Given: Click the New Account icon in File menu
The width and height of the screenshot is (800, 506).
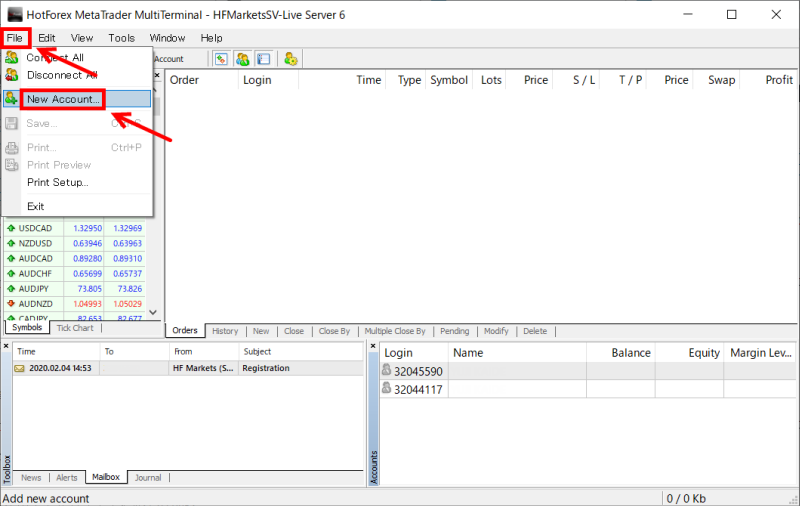Looking at the screenshot, I should (x=12, y=99).
